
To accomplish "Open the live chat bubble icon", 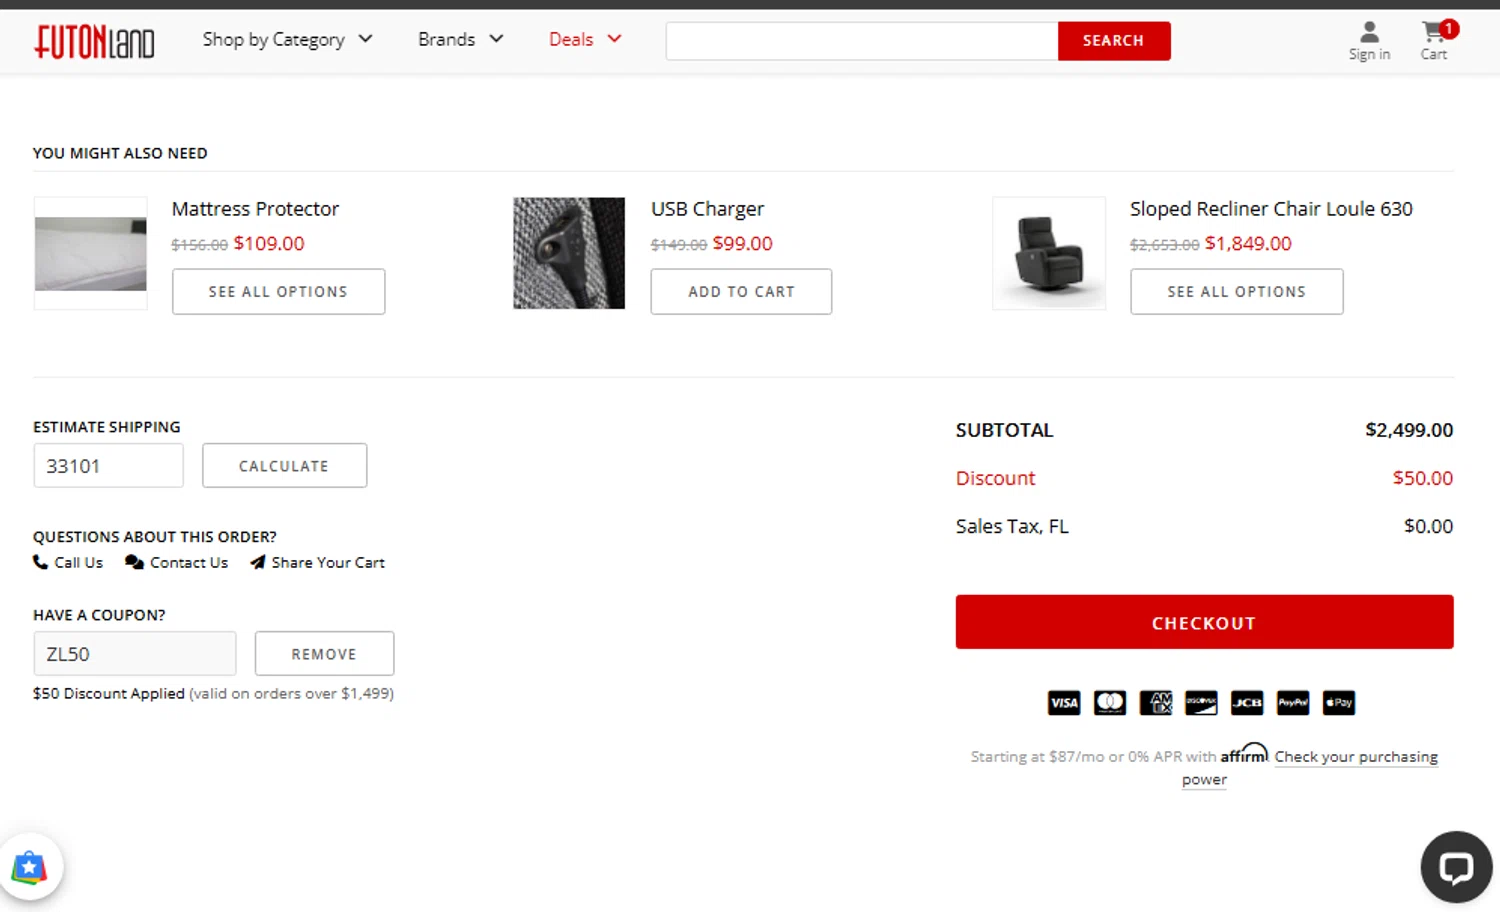I will (1456, 866).
